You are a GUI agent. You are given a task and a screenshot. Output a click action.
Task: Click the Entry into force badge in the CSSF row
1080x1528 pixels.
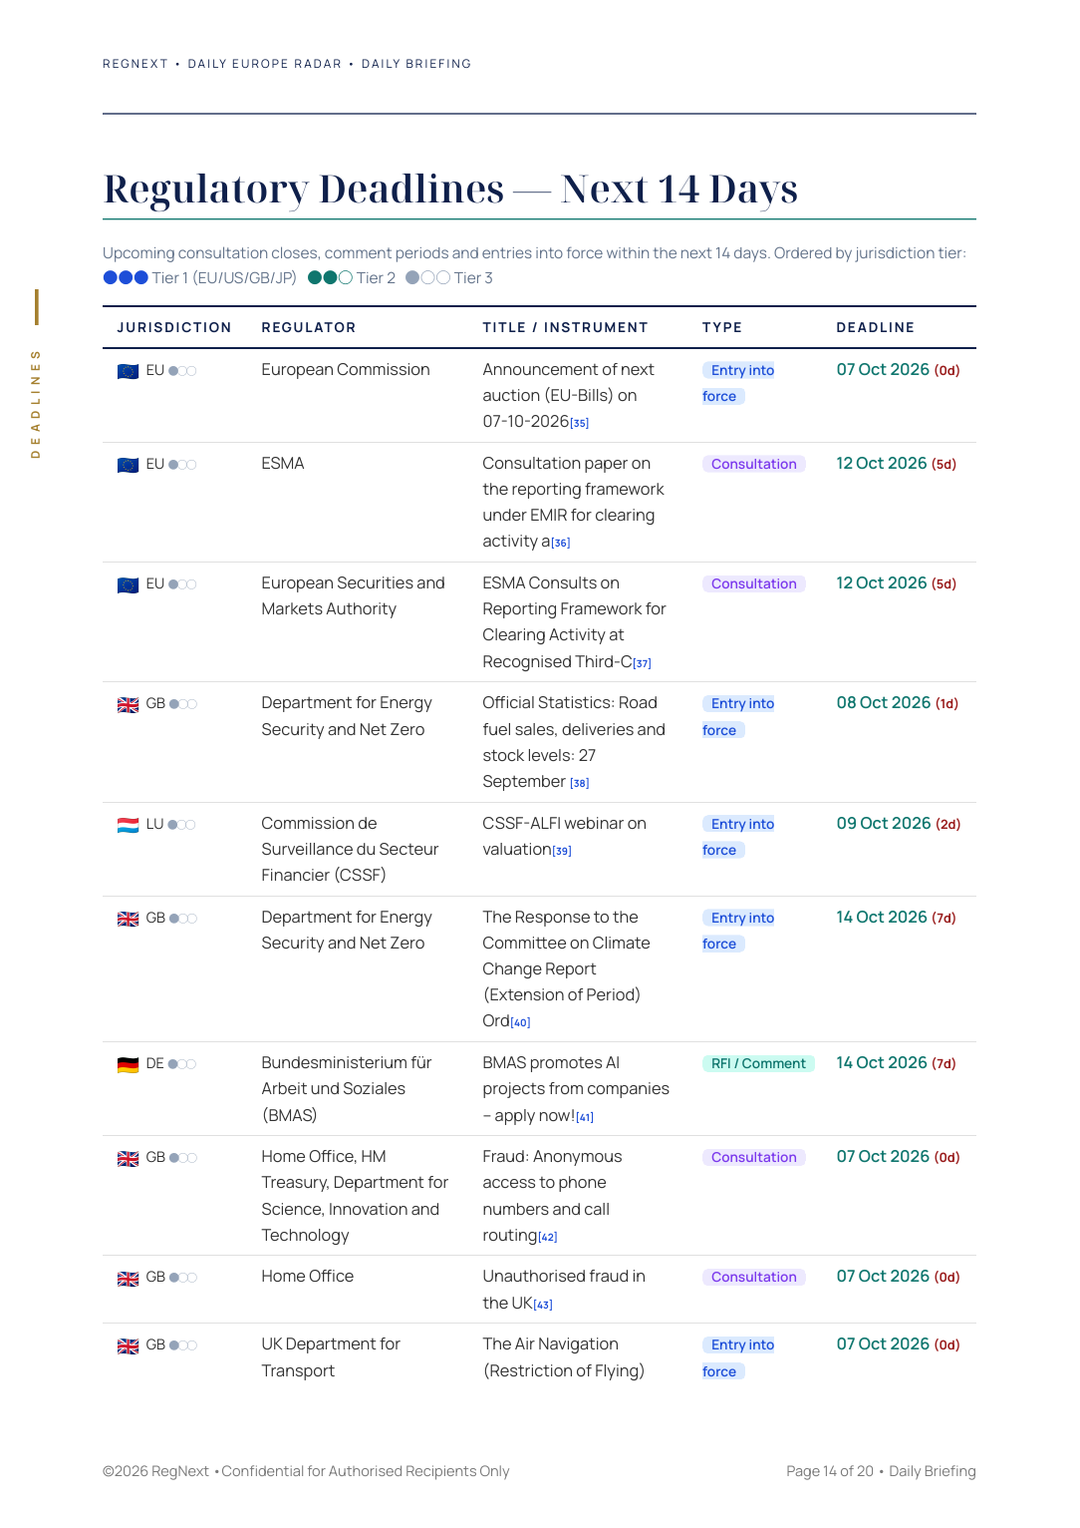(x=739, y=837)
